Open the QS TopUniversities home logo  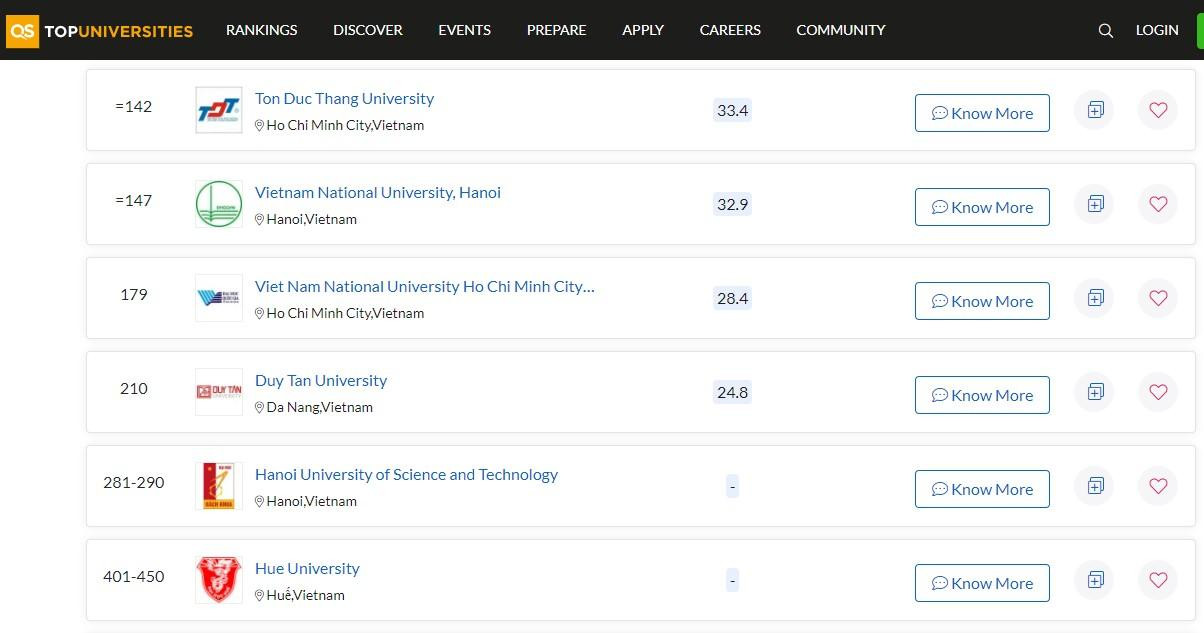click(100, 30)
